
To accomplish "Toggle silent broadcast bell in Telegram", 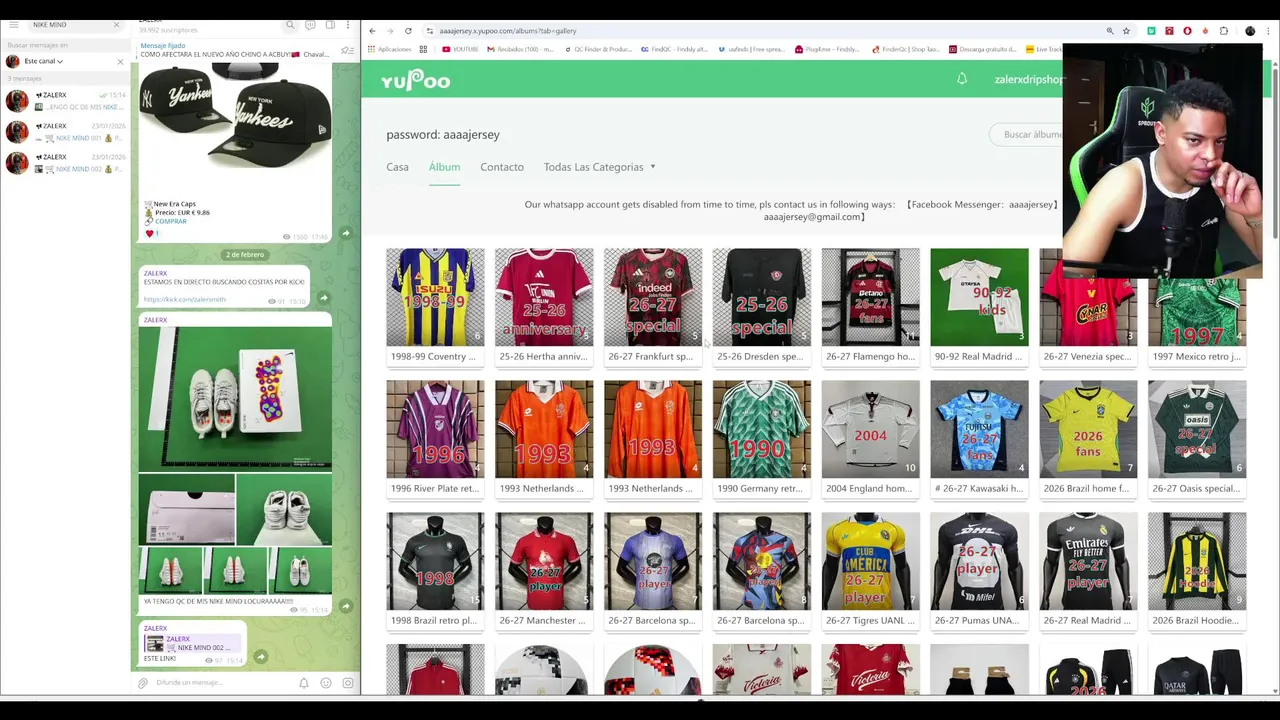I will click(x=304, y=683).
